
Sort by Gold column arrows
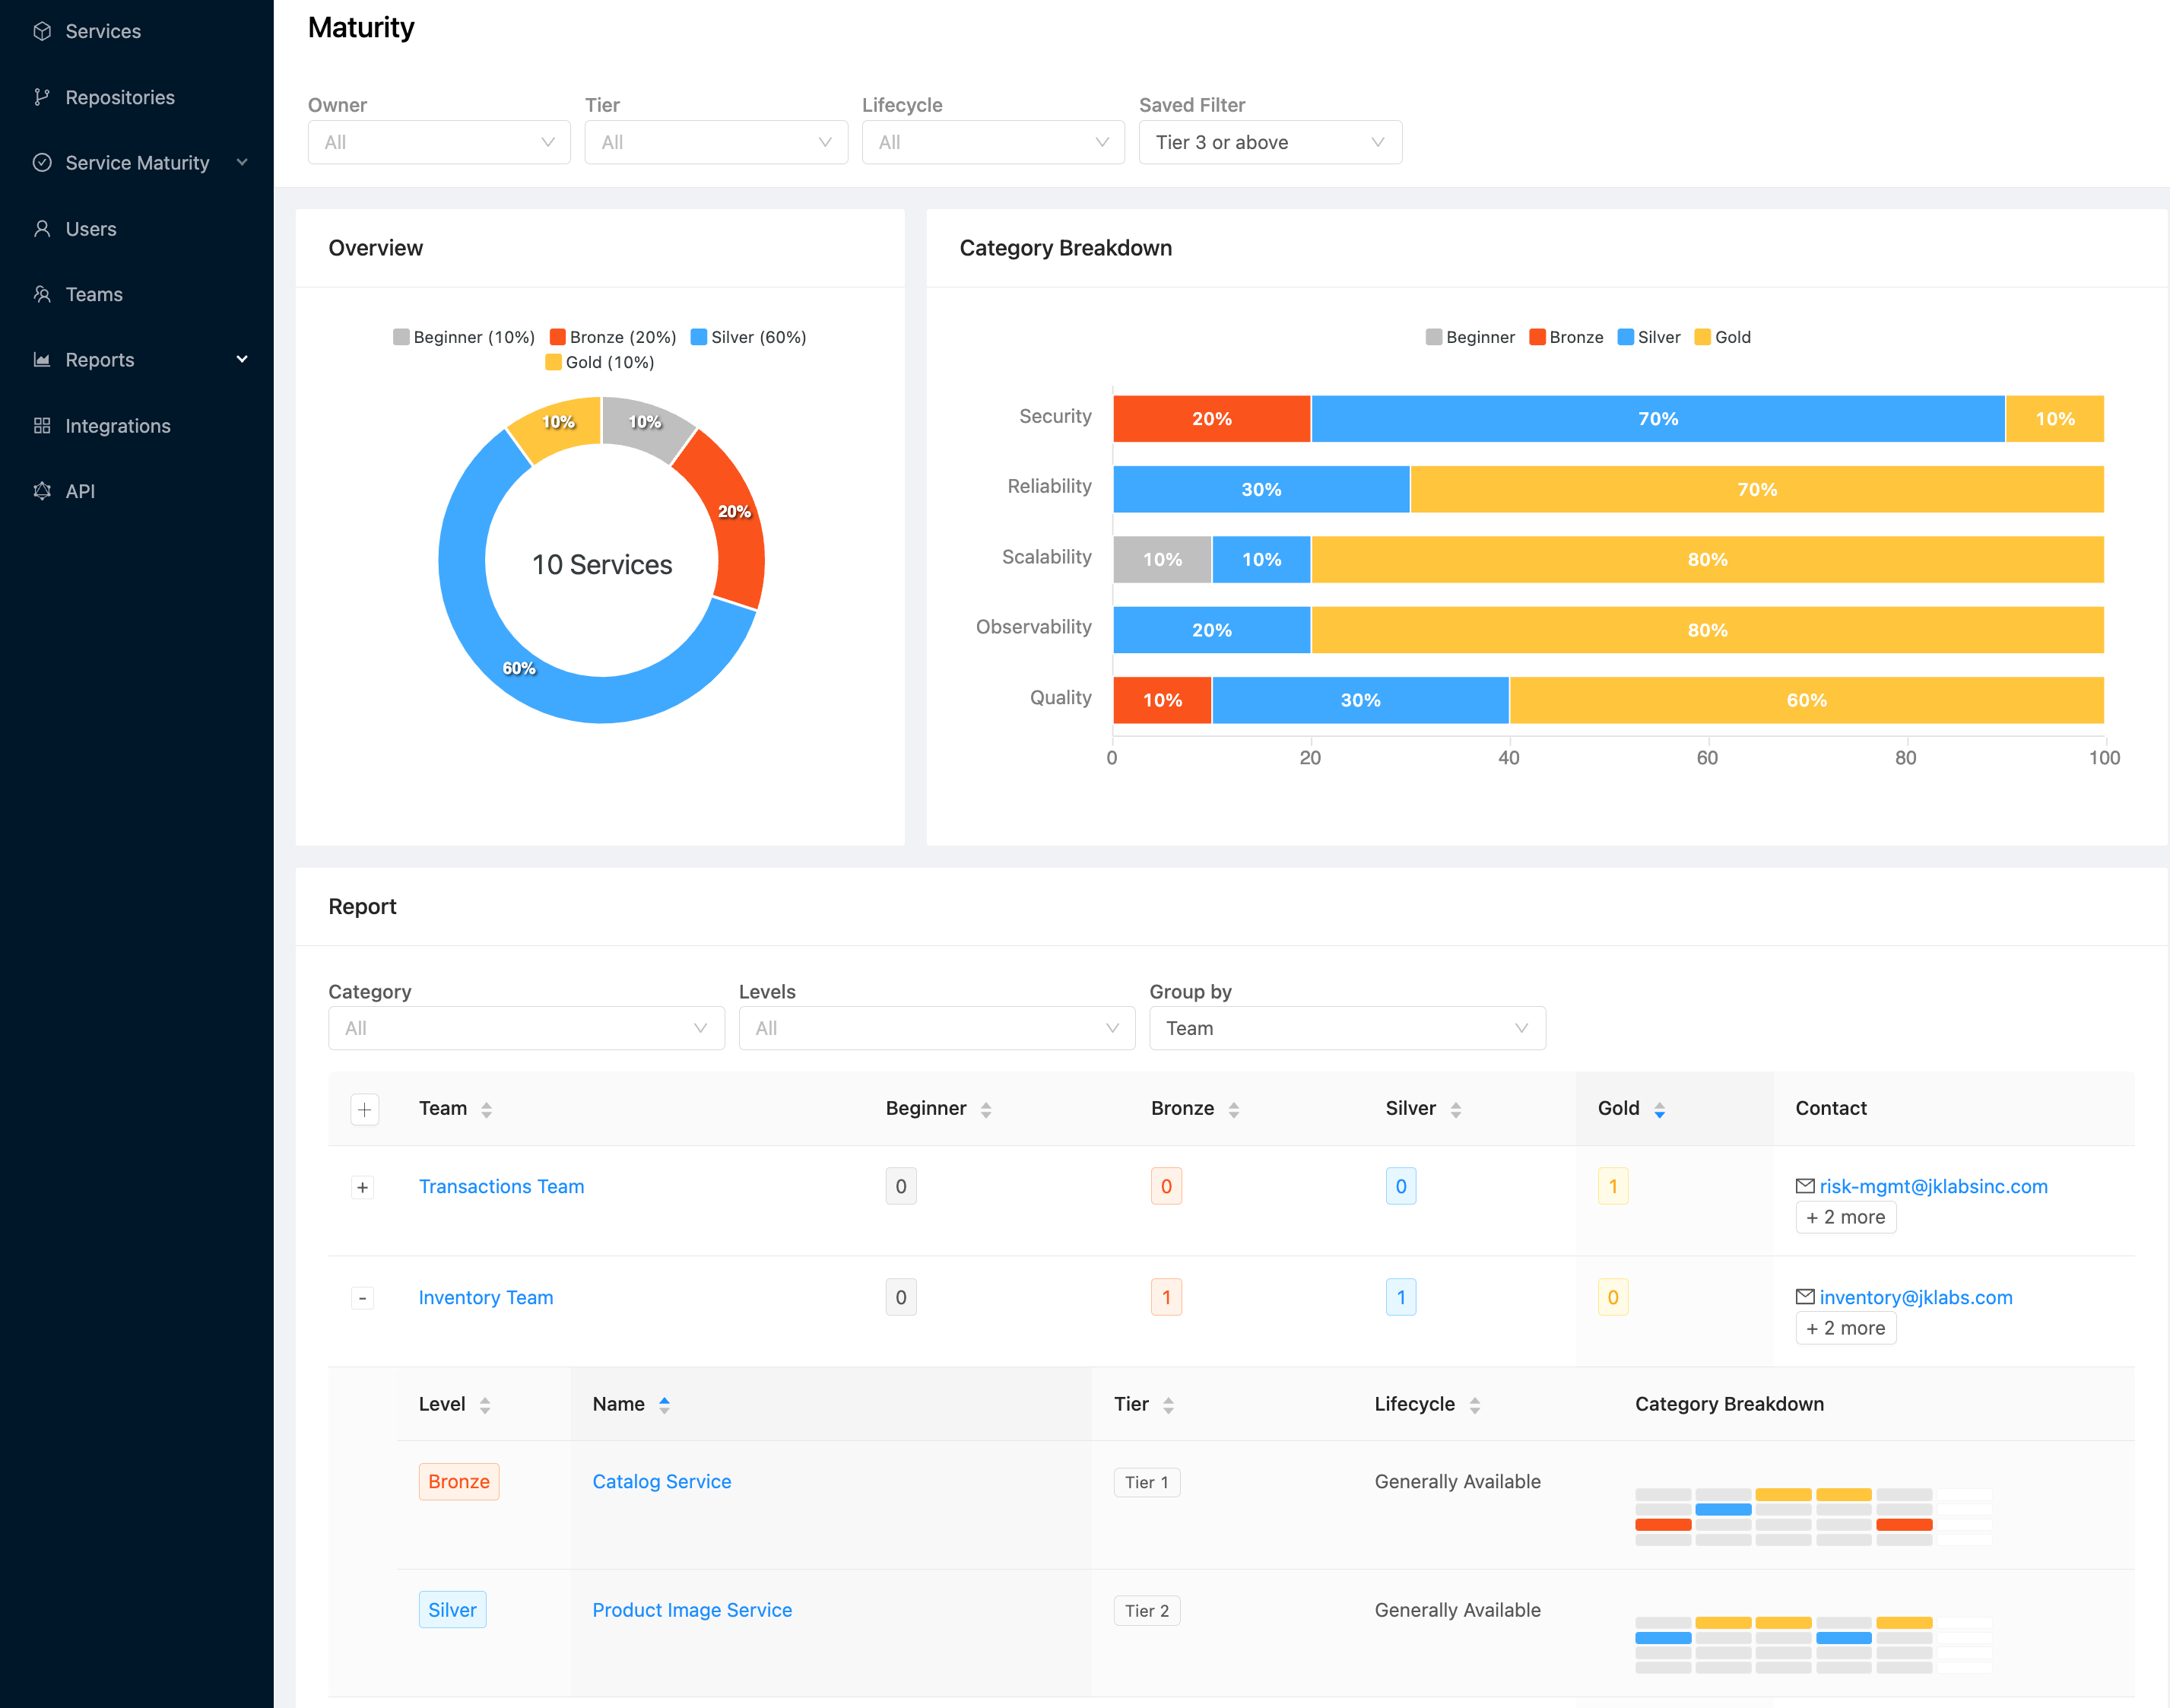[1660, 1109]
